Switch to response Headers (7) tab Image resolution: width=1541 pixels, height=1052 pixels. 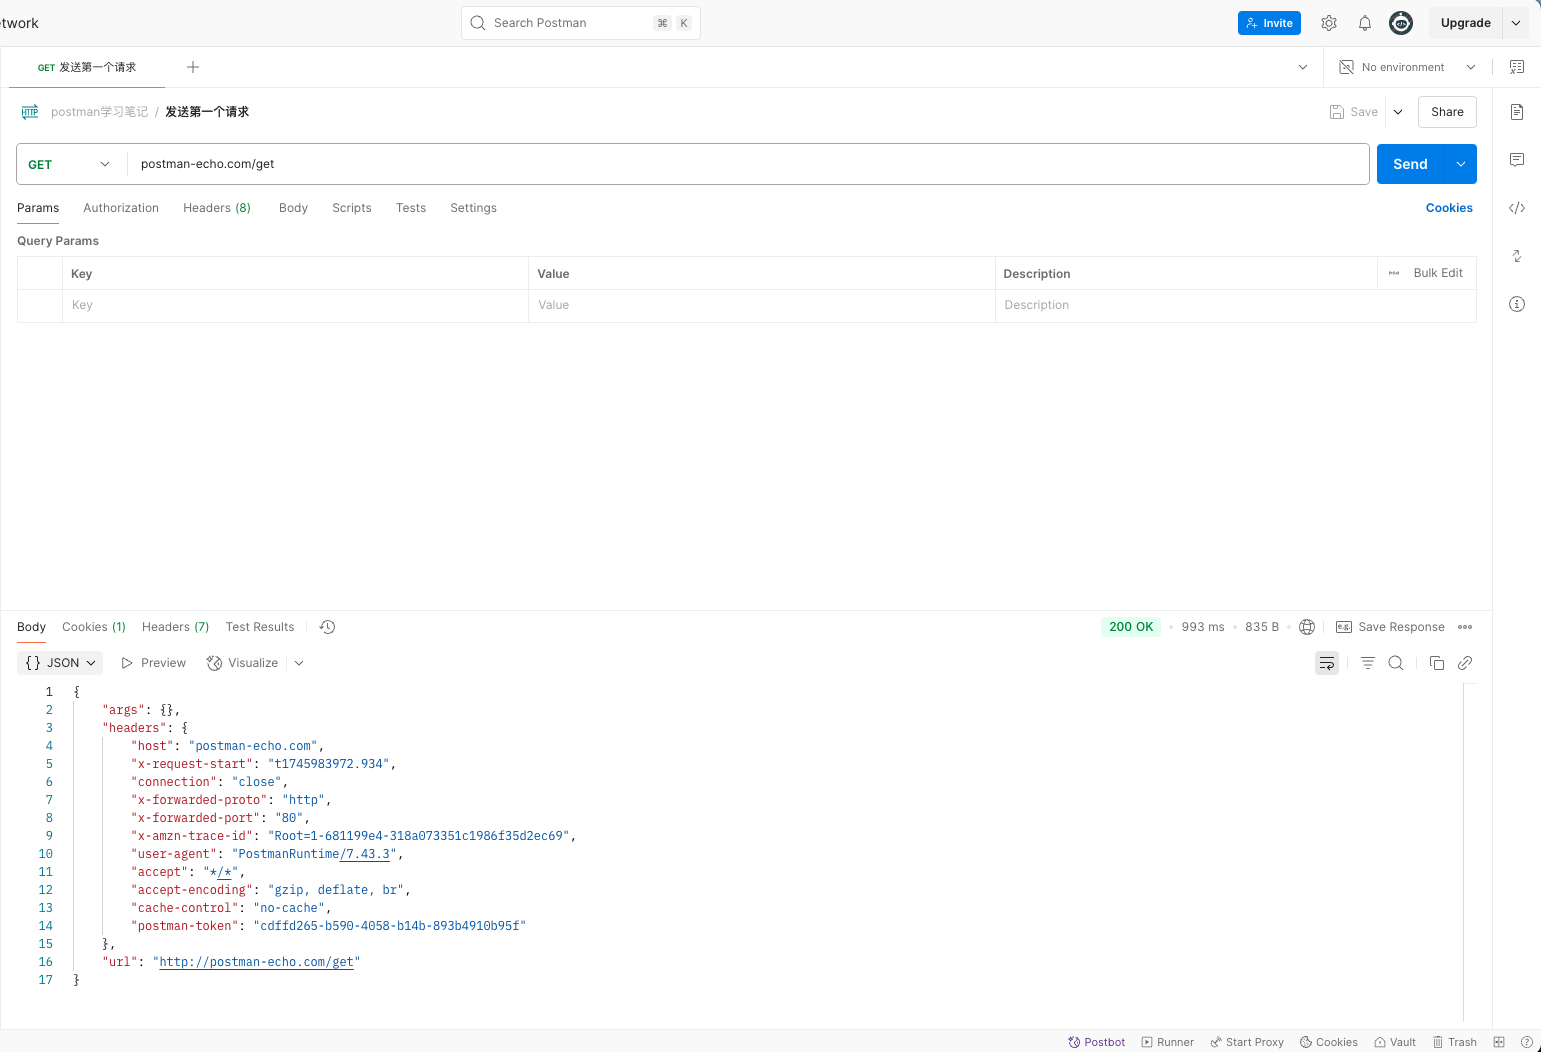pyautogui.click(x=175, y=627)
